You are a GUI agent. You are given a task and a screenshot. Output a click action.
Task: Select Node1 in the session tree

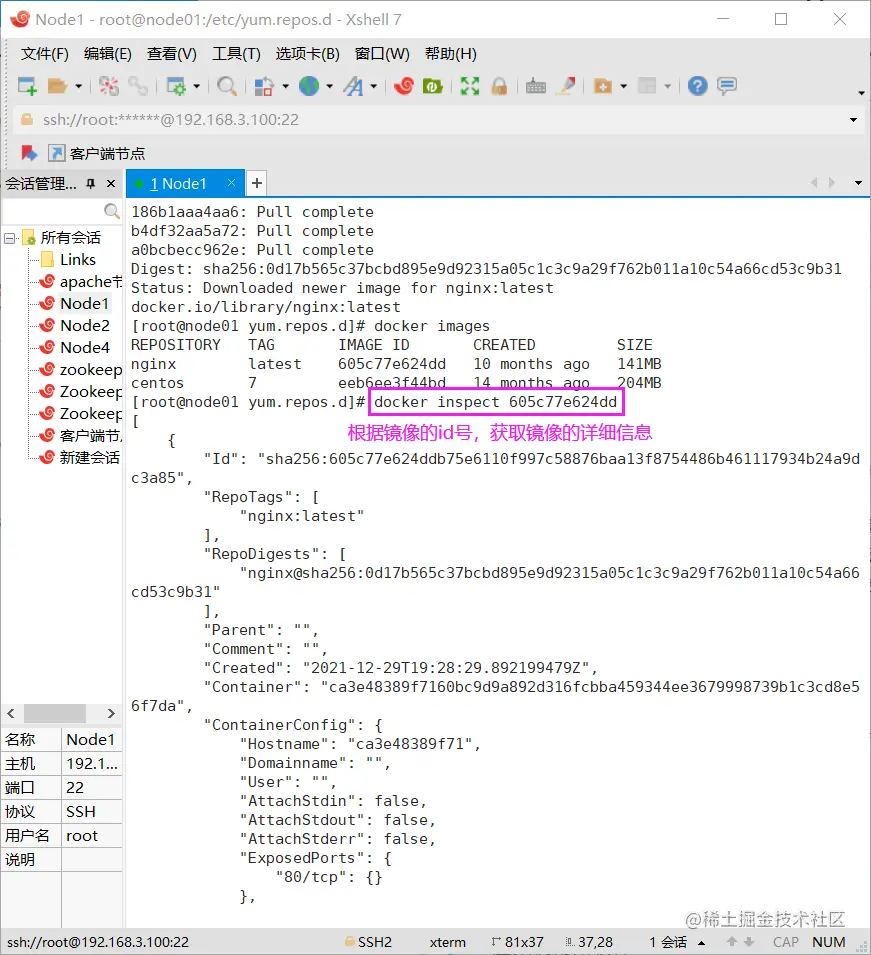pos(84,304)
